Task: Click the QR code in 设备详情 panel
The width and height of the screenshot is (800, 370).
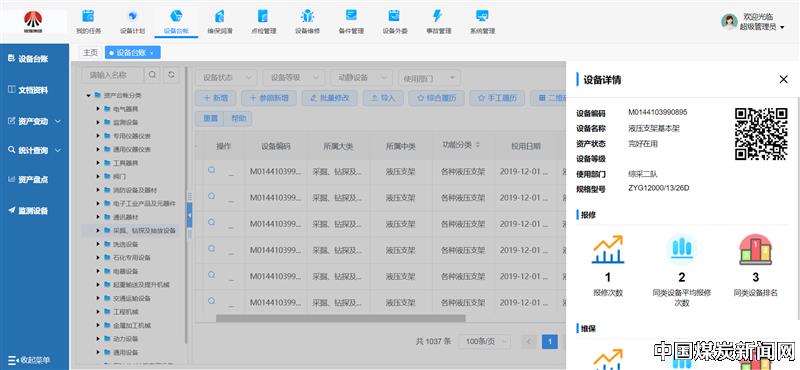Action: 761,134
